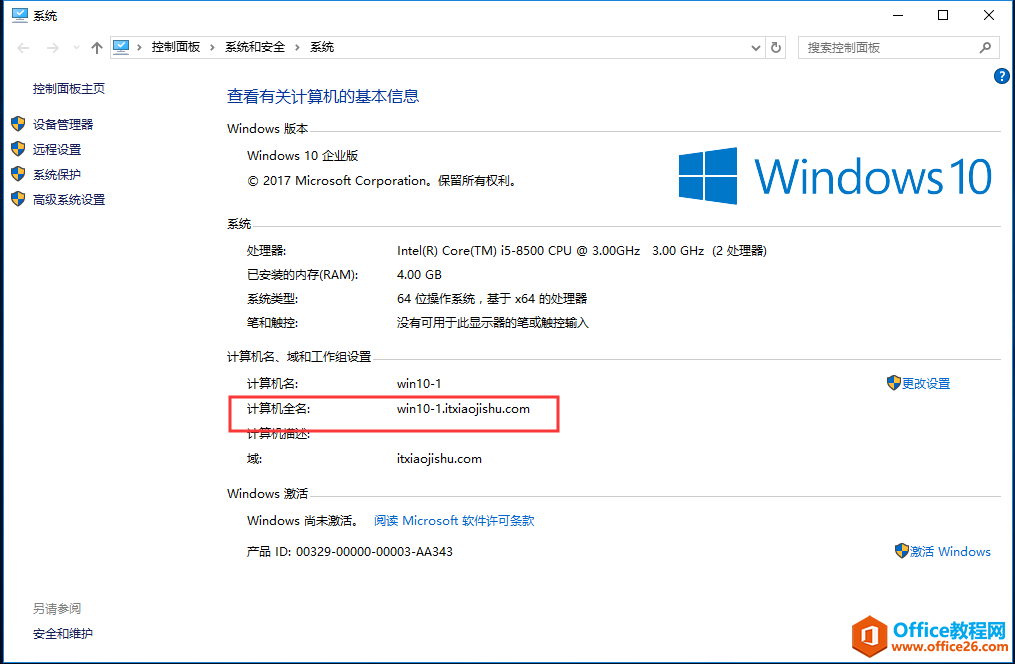Open 控制面板主页 link

[x=69, y=89]
